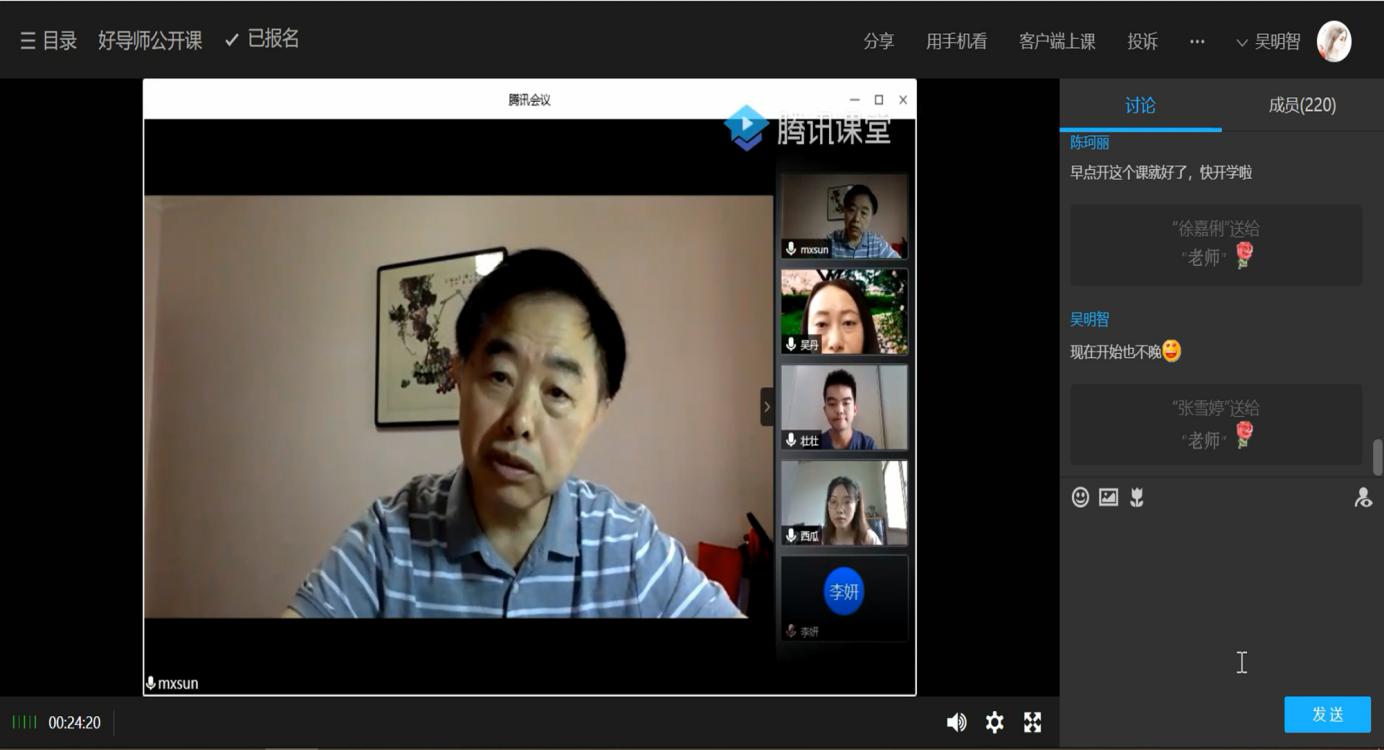Viewport: 1384px width, 750px height.
Task: Open the settings gear in player bar
Action: pyautogui.click(x=994, y=722)
